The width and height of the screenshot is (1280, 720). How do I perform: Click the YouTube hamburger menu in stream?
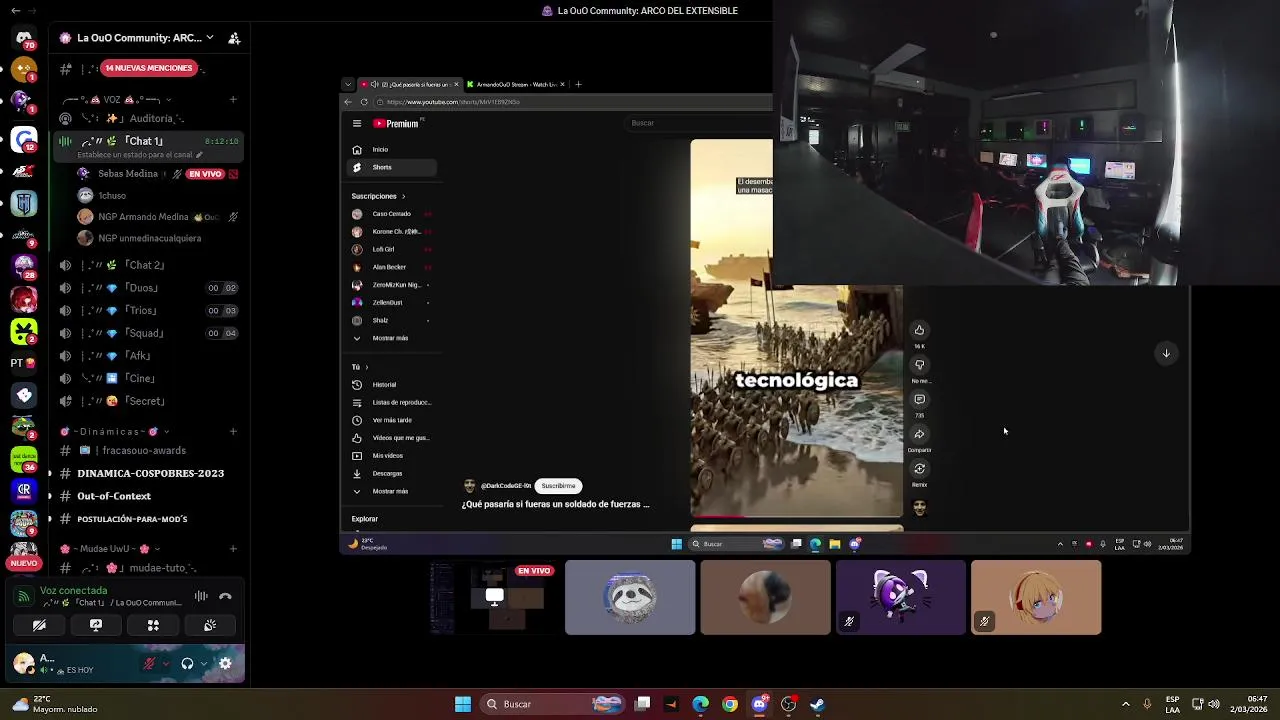tap(357, 124)
